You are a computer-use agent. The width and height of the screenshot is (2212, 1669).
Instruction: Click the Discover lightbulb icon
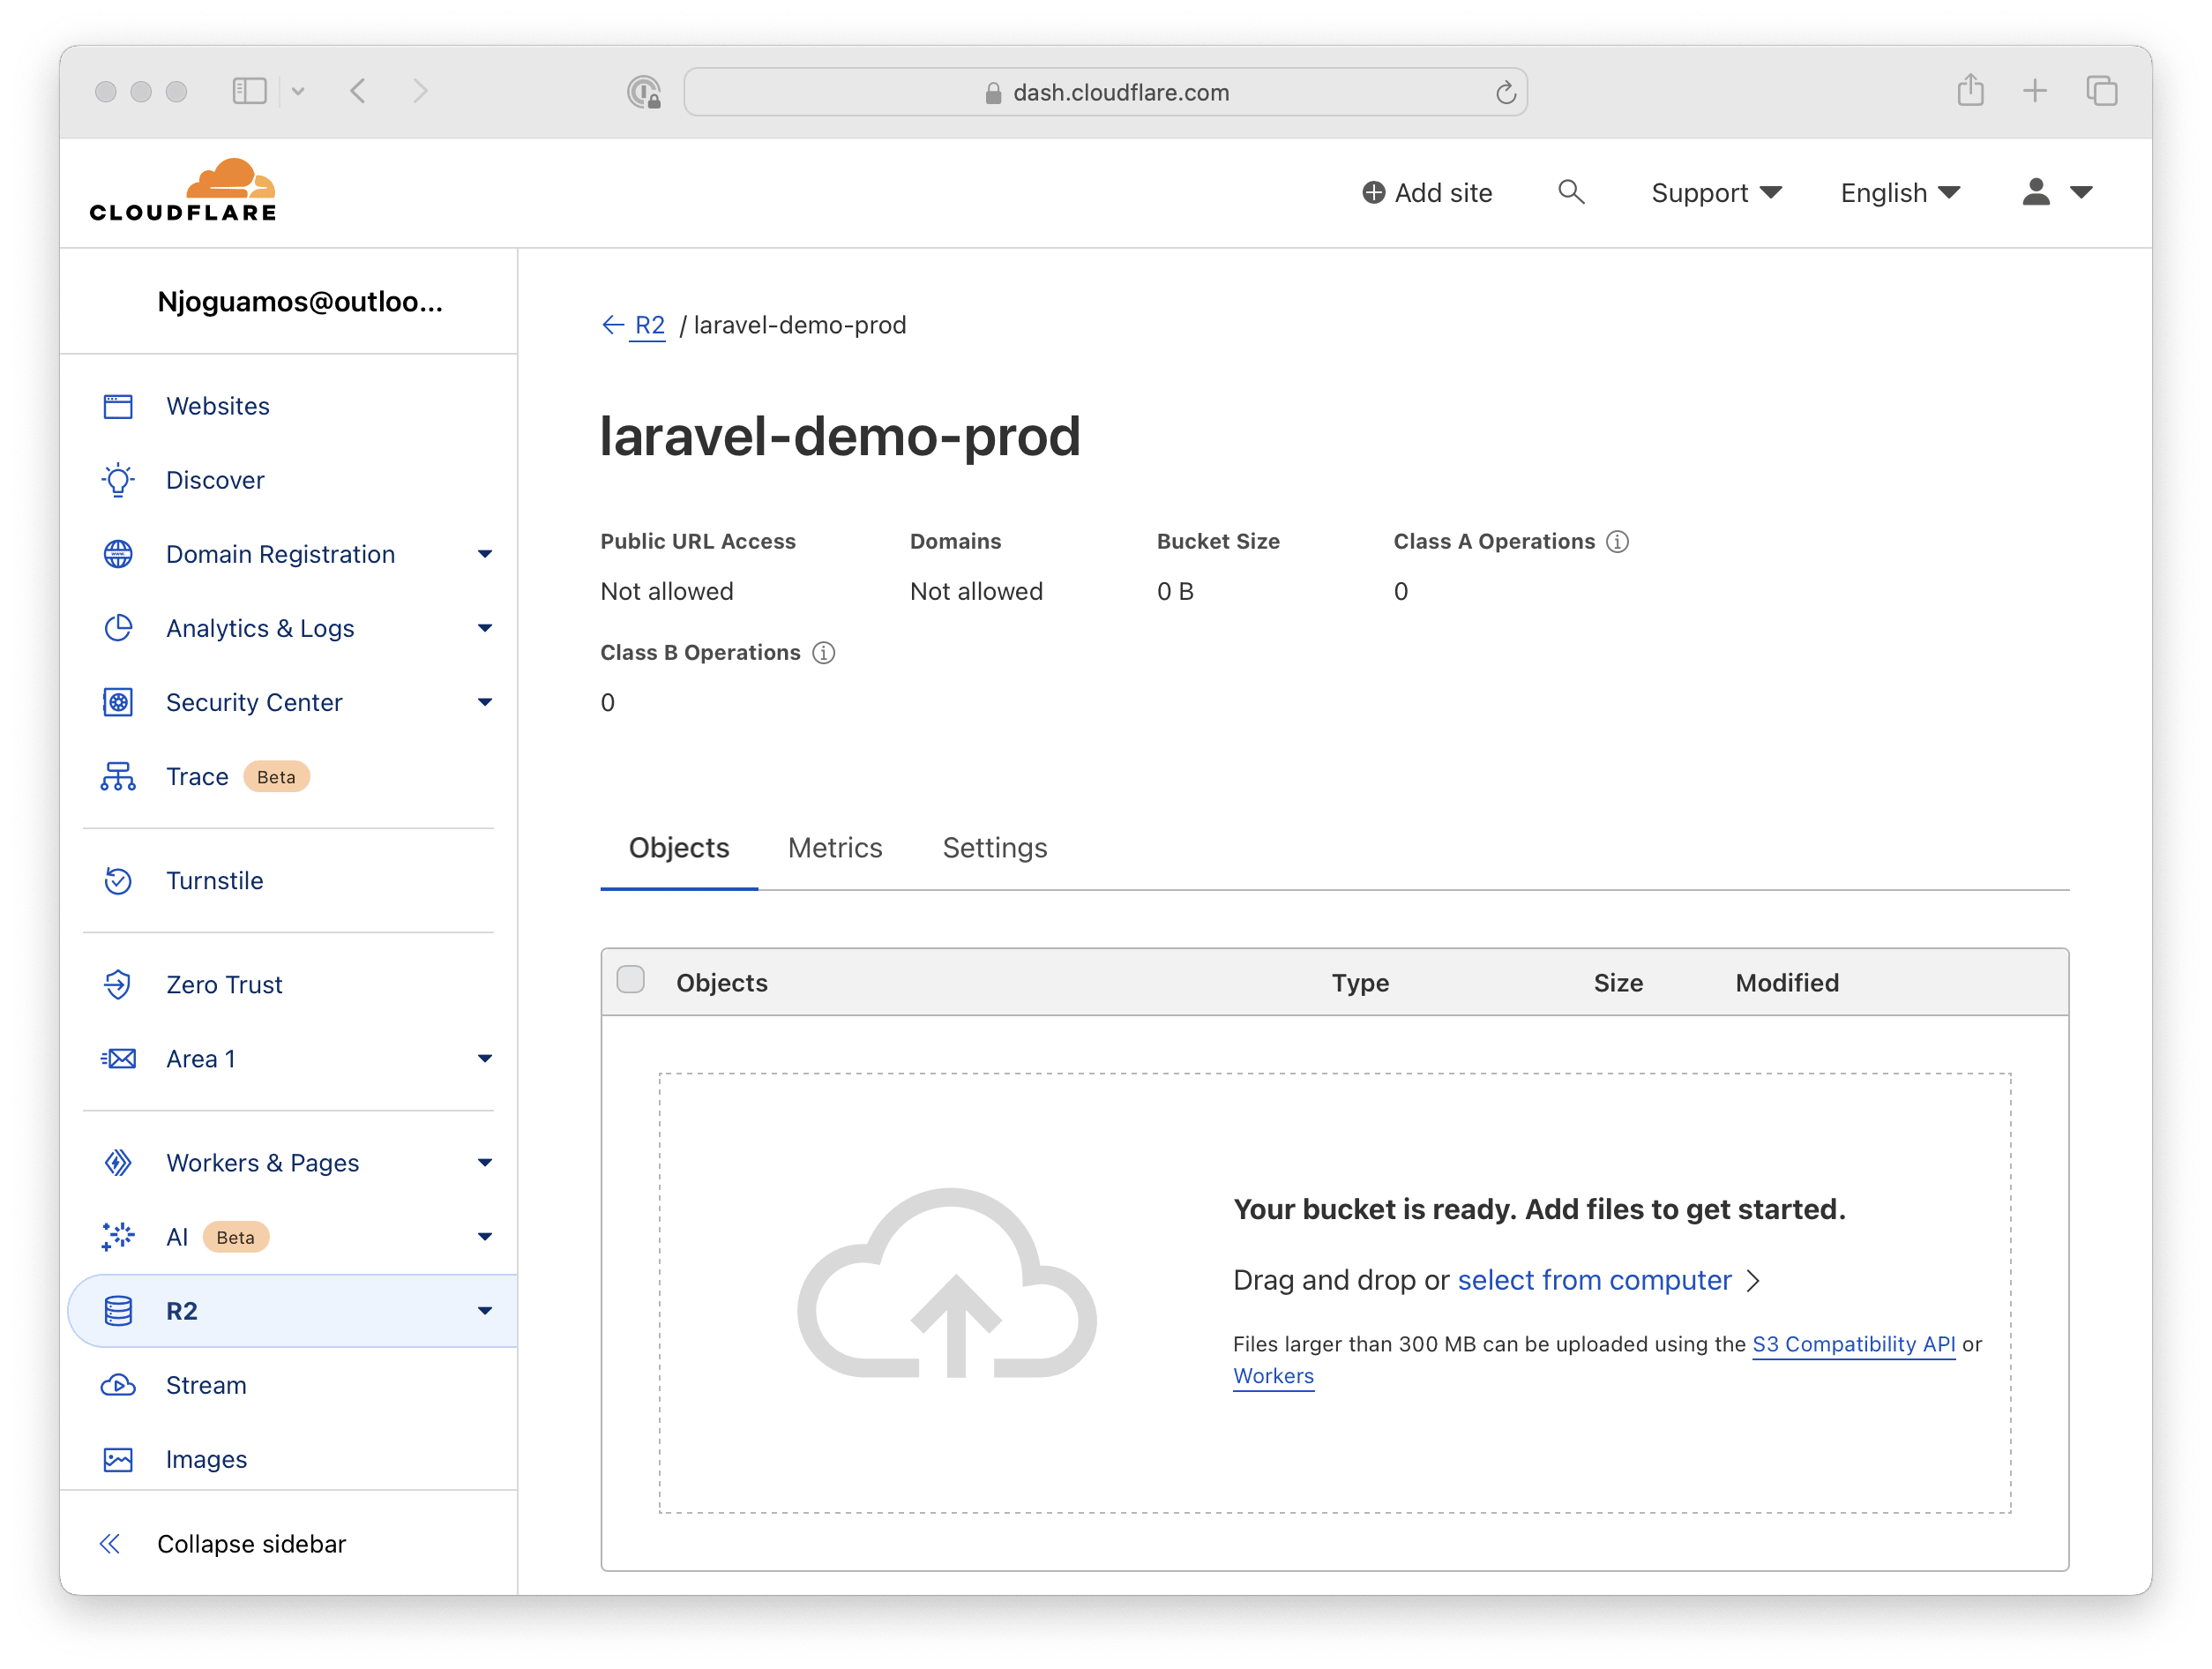(118, 480)
